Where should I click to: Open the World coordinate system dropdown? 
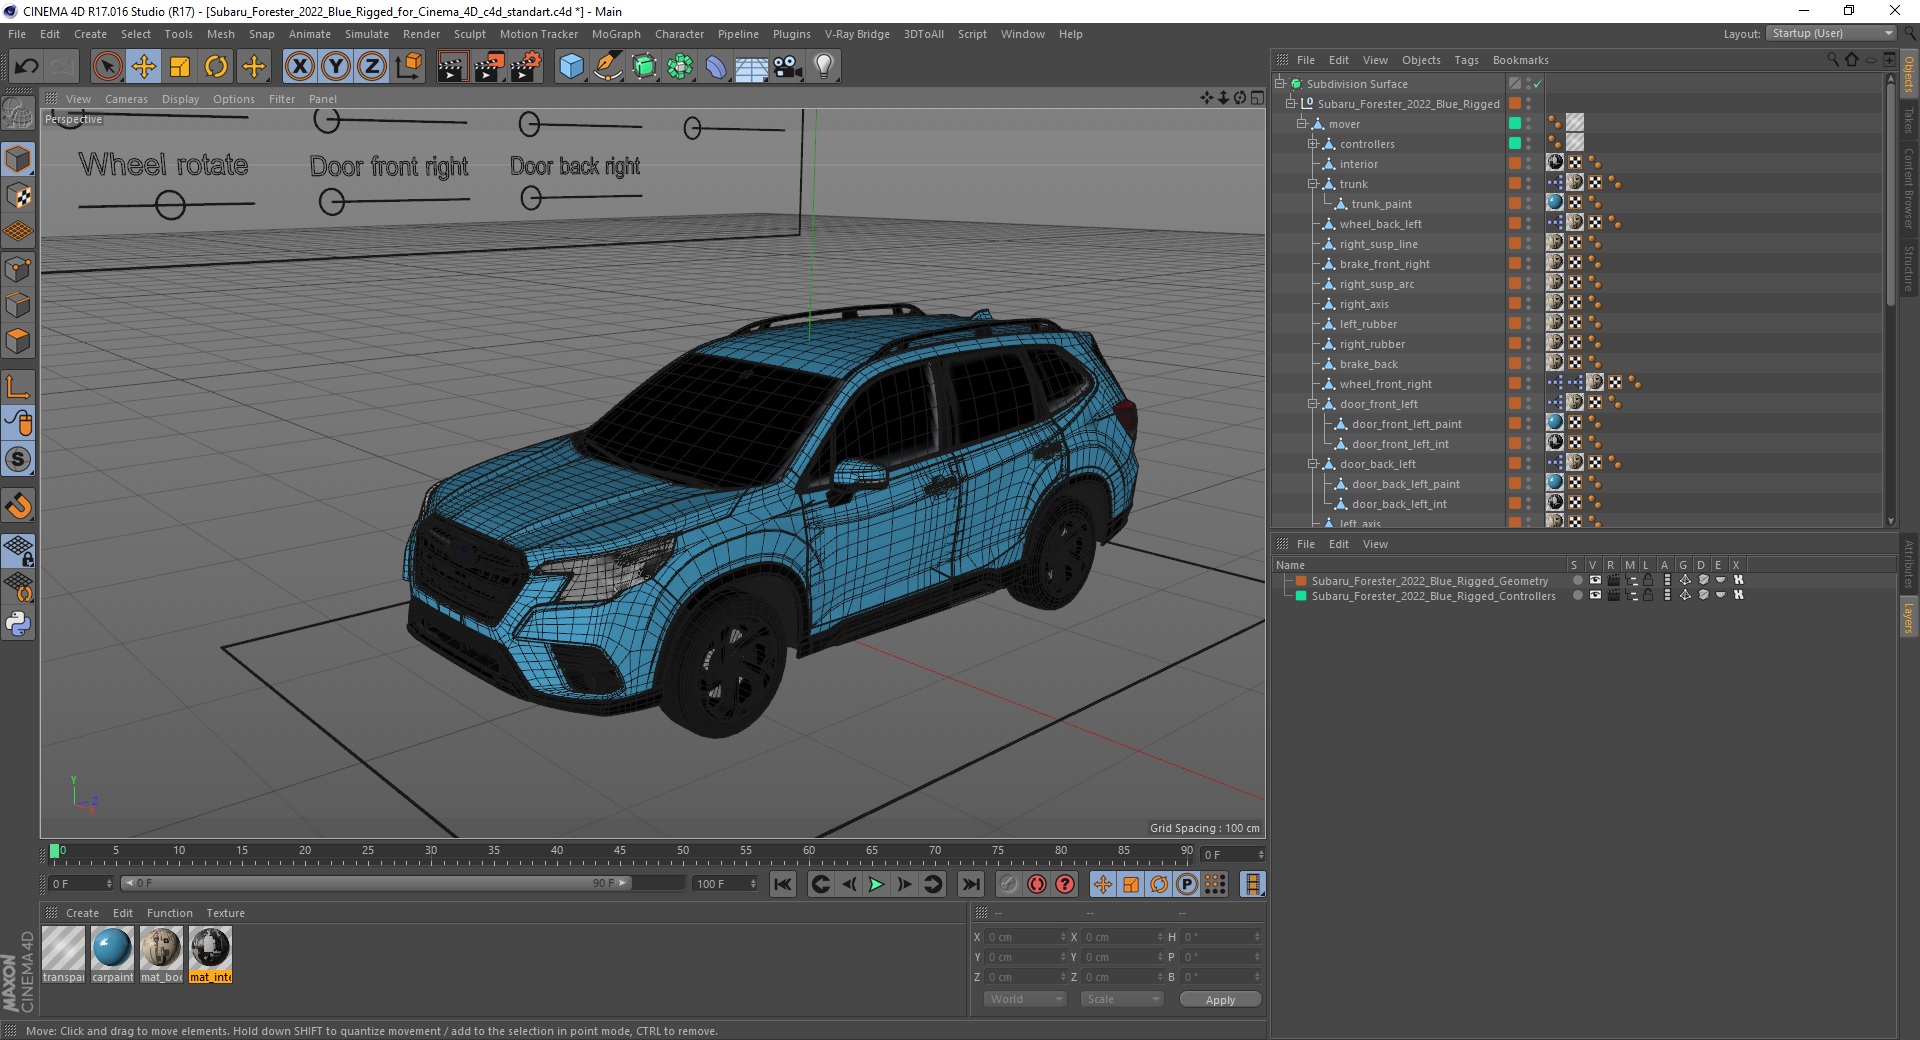tap(1025, 999)
